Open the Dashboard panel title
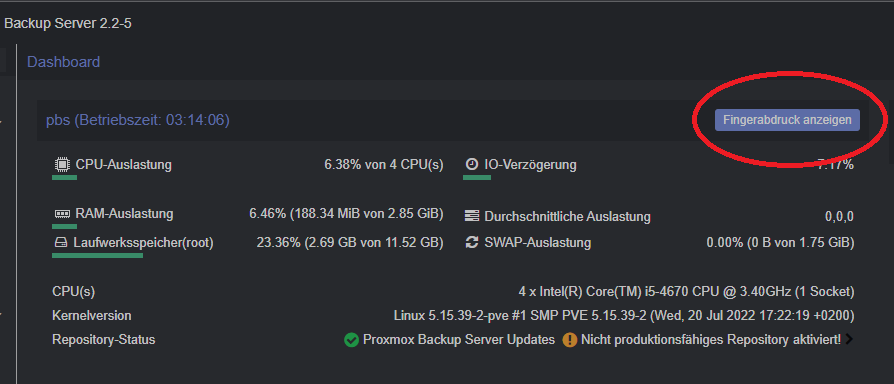The image size is (894, 384). click(63, 62)
